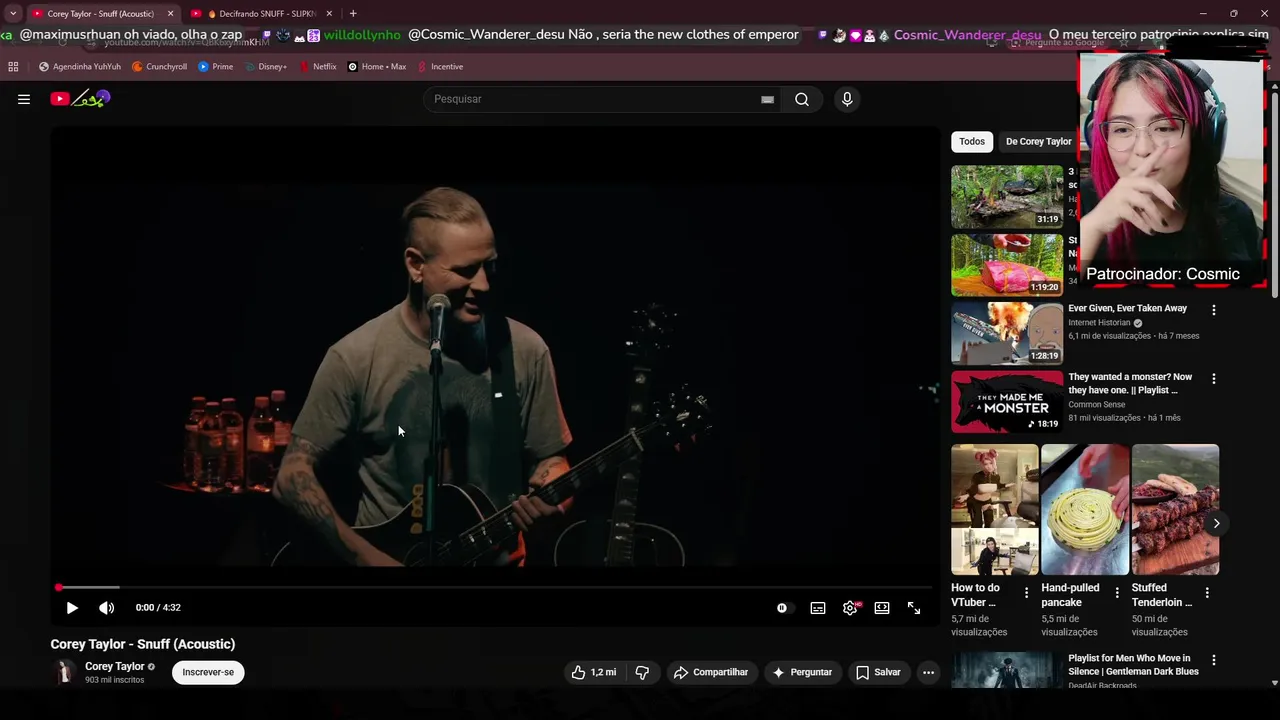Open Home • Max bookmark
Screen dimensions: 1280x720
point(377,67)
